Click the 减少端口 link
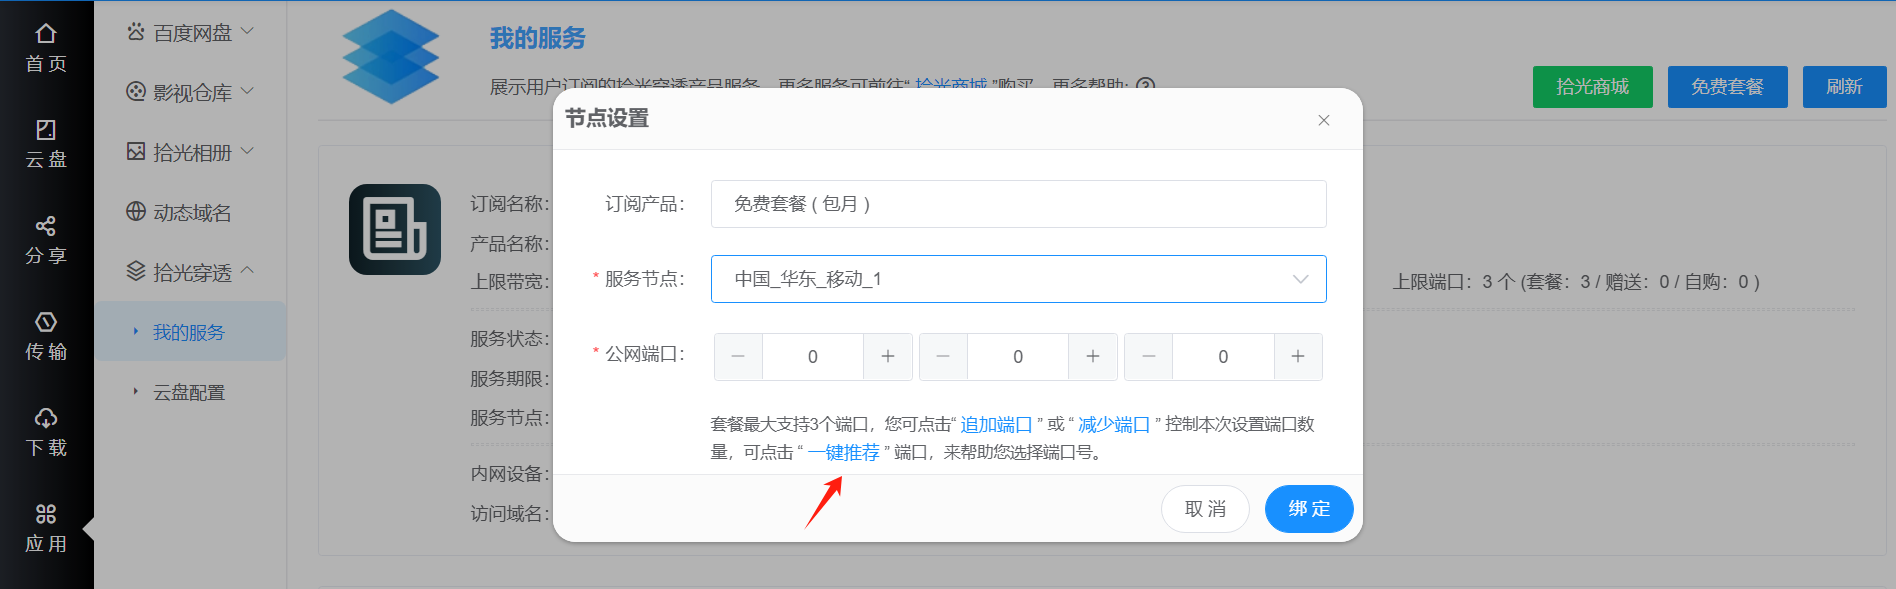1896x589 pixels. (x=1114, y=425)
